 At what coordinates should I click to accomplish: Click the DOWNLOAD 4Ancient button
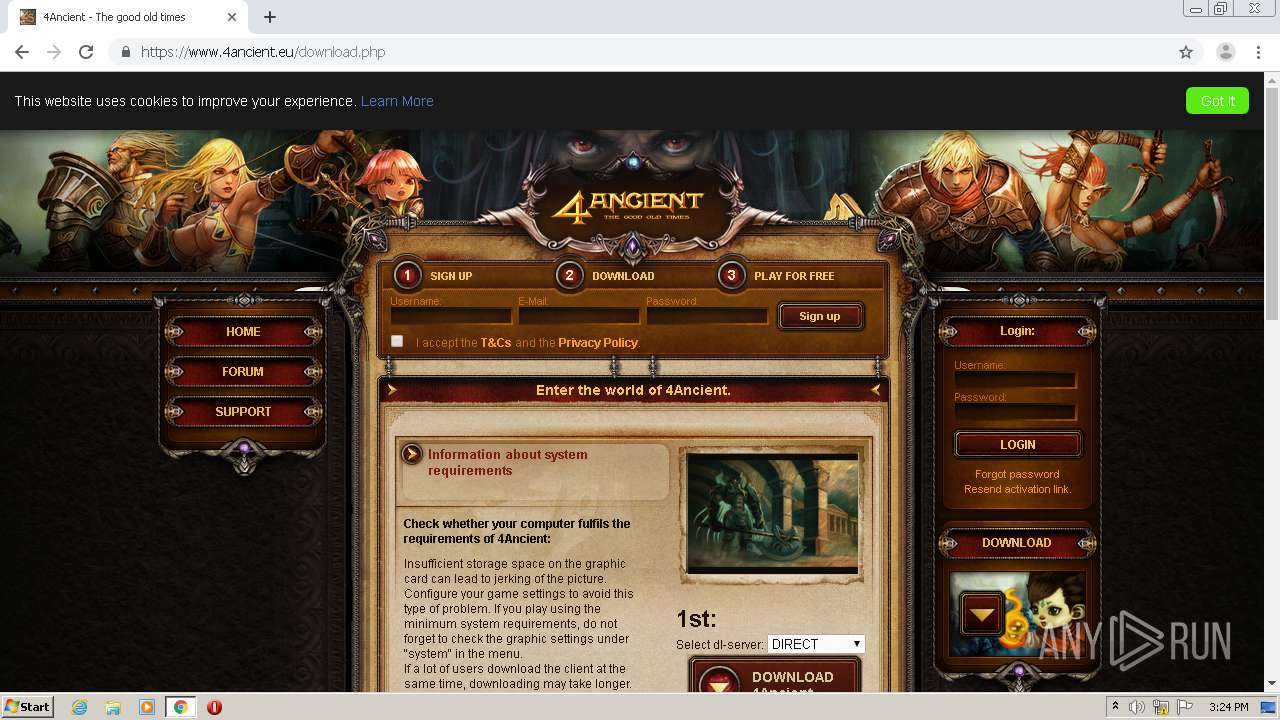(x=775, y=676)
